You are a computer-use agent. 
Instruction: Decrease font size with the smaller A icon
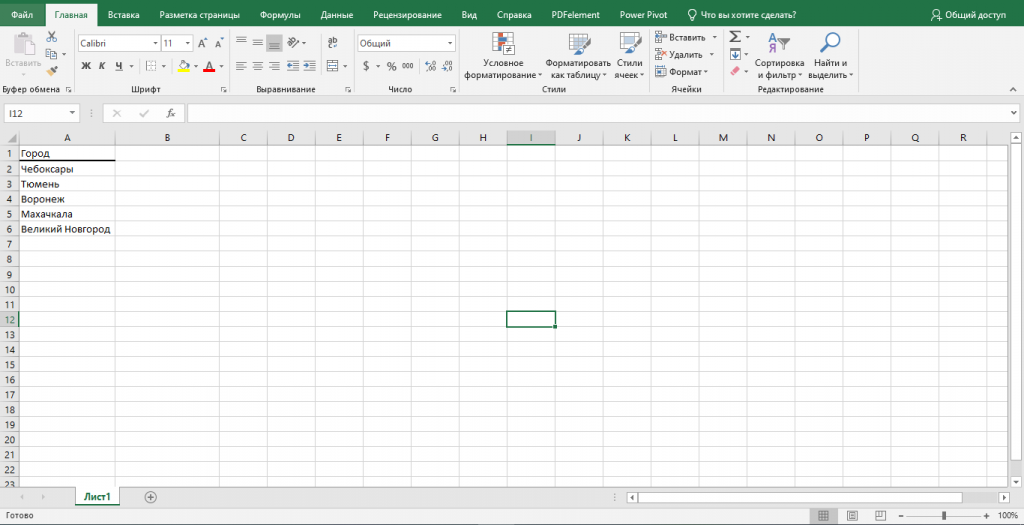click(219, 44)
